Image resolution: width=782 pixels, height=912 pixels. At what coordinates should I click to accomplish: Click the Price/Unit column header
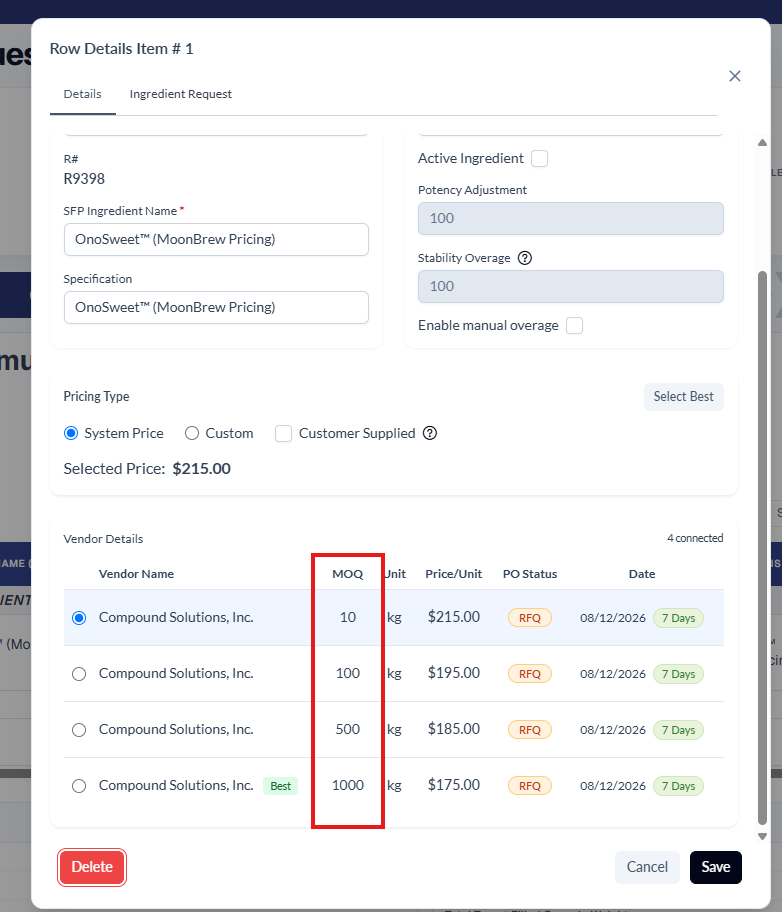pos(454,574)
